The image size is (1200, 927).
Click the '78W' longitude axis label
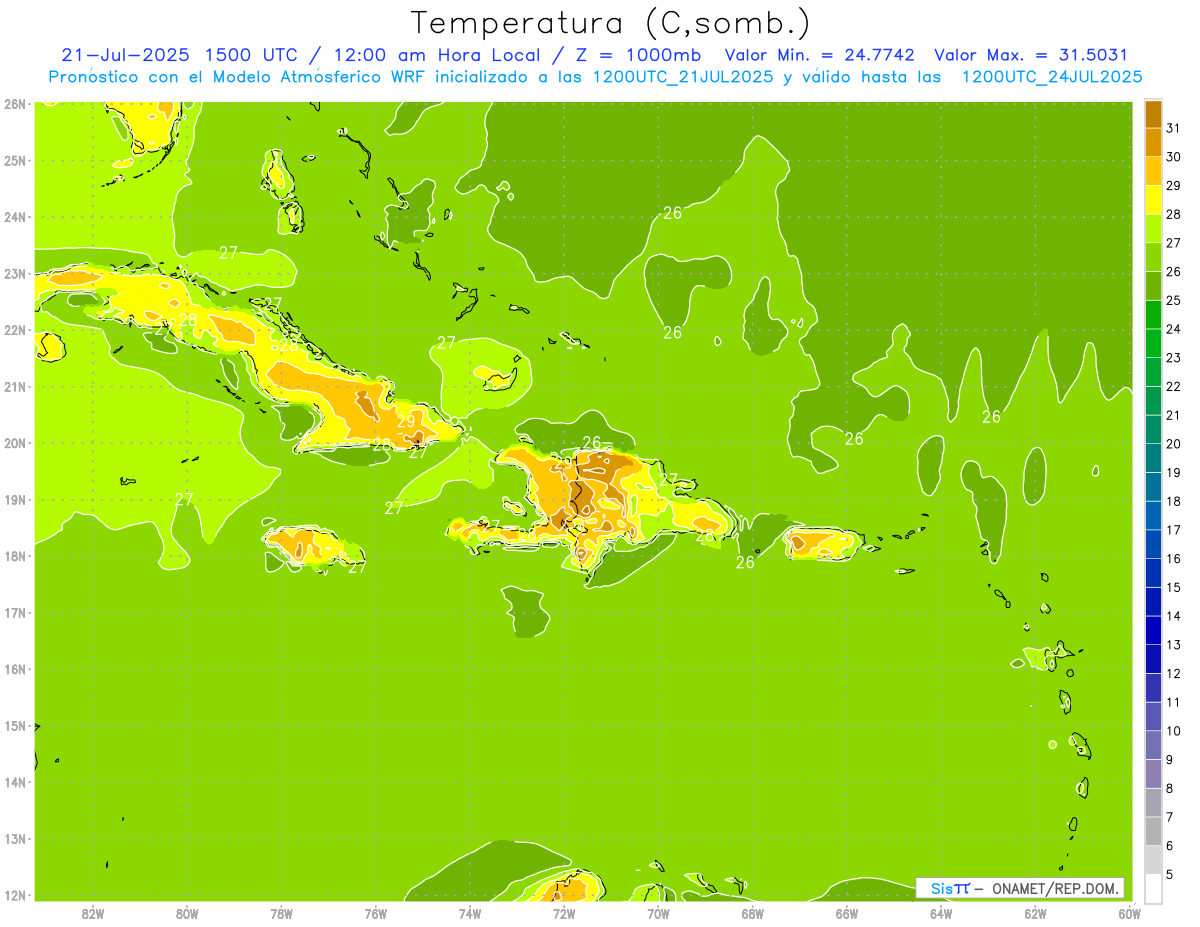click(281, 913)
